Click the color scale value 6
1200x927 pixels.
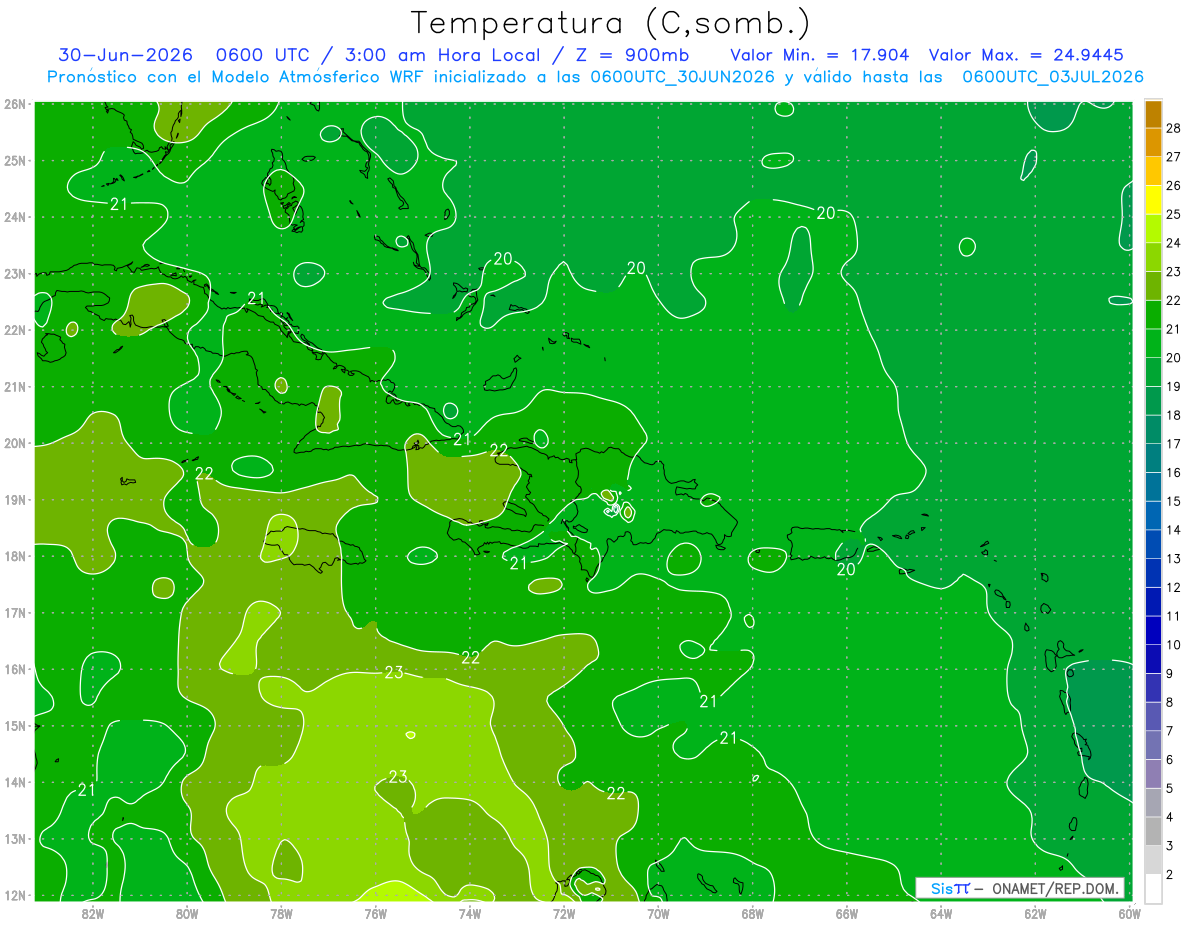click(x=1170, y=759)
